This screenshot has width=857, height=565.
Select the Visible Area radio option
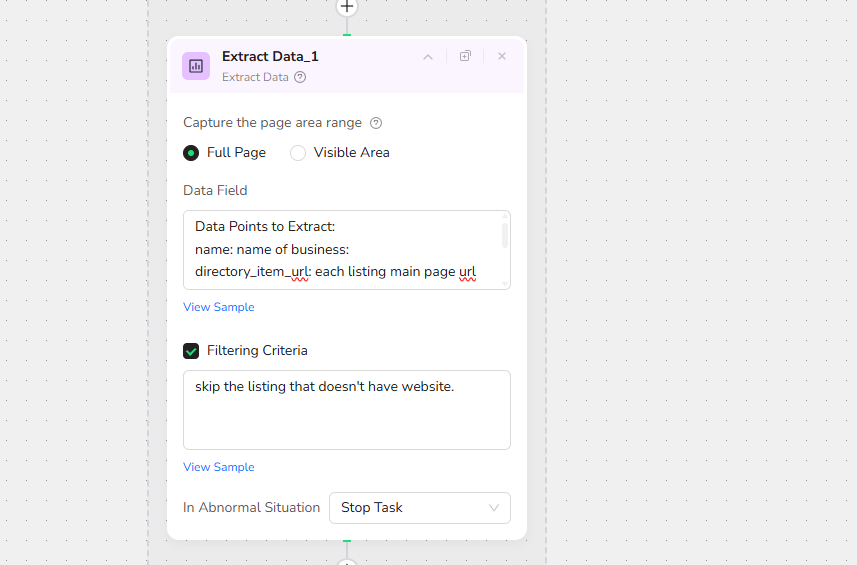tap(298, 153)
